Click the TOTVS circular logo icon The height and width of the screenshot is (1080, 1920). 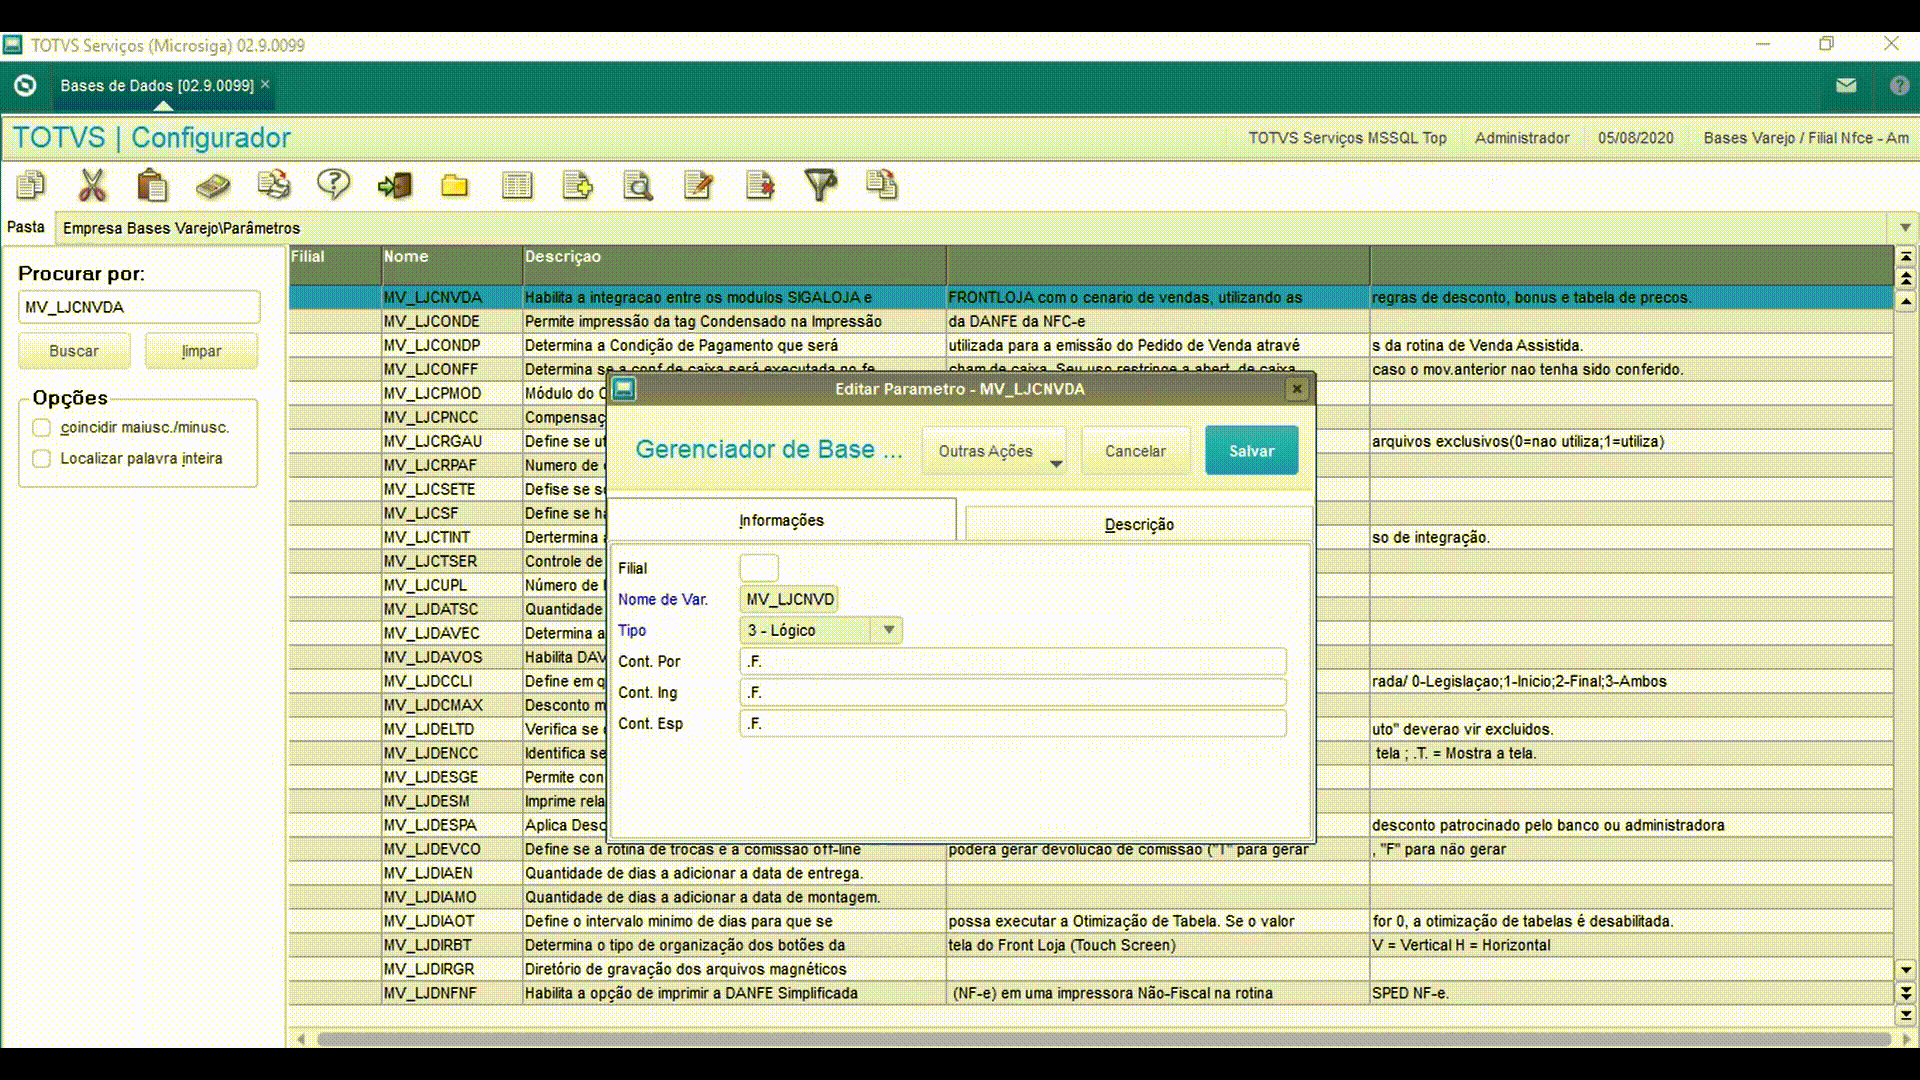click(x=26, y=86)
